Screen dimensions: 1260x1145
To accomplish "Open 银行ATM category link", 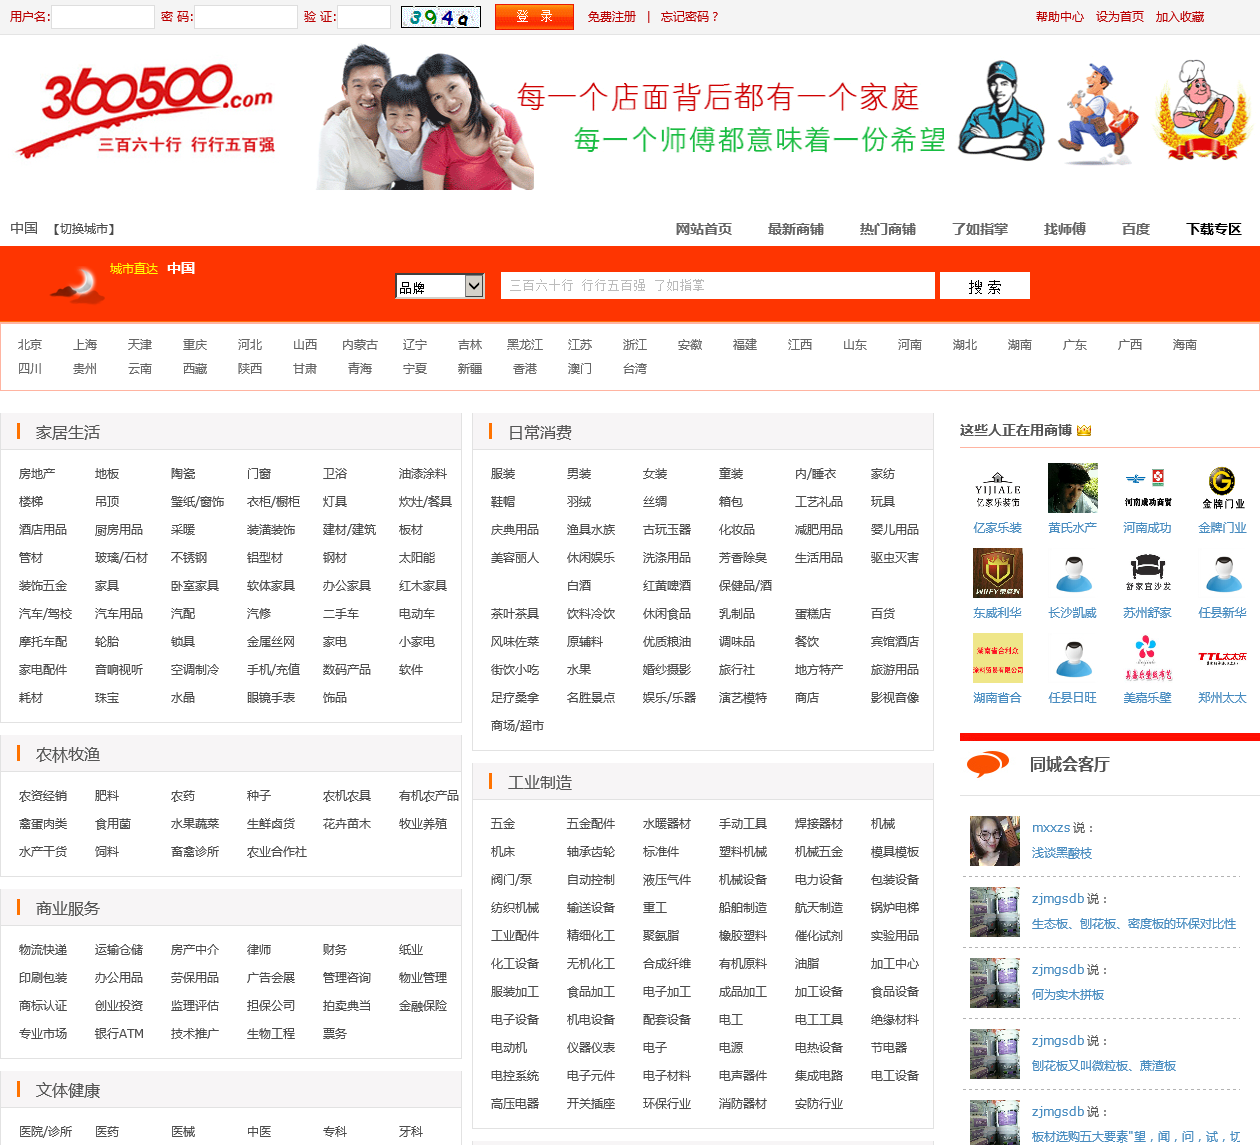I will coord(119,1034).
